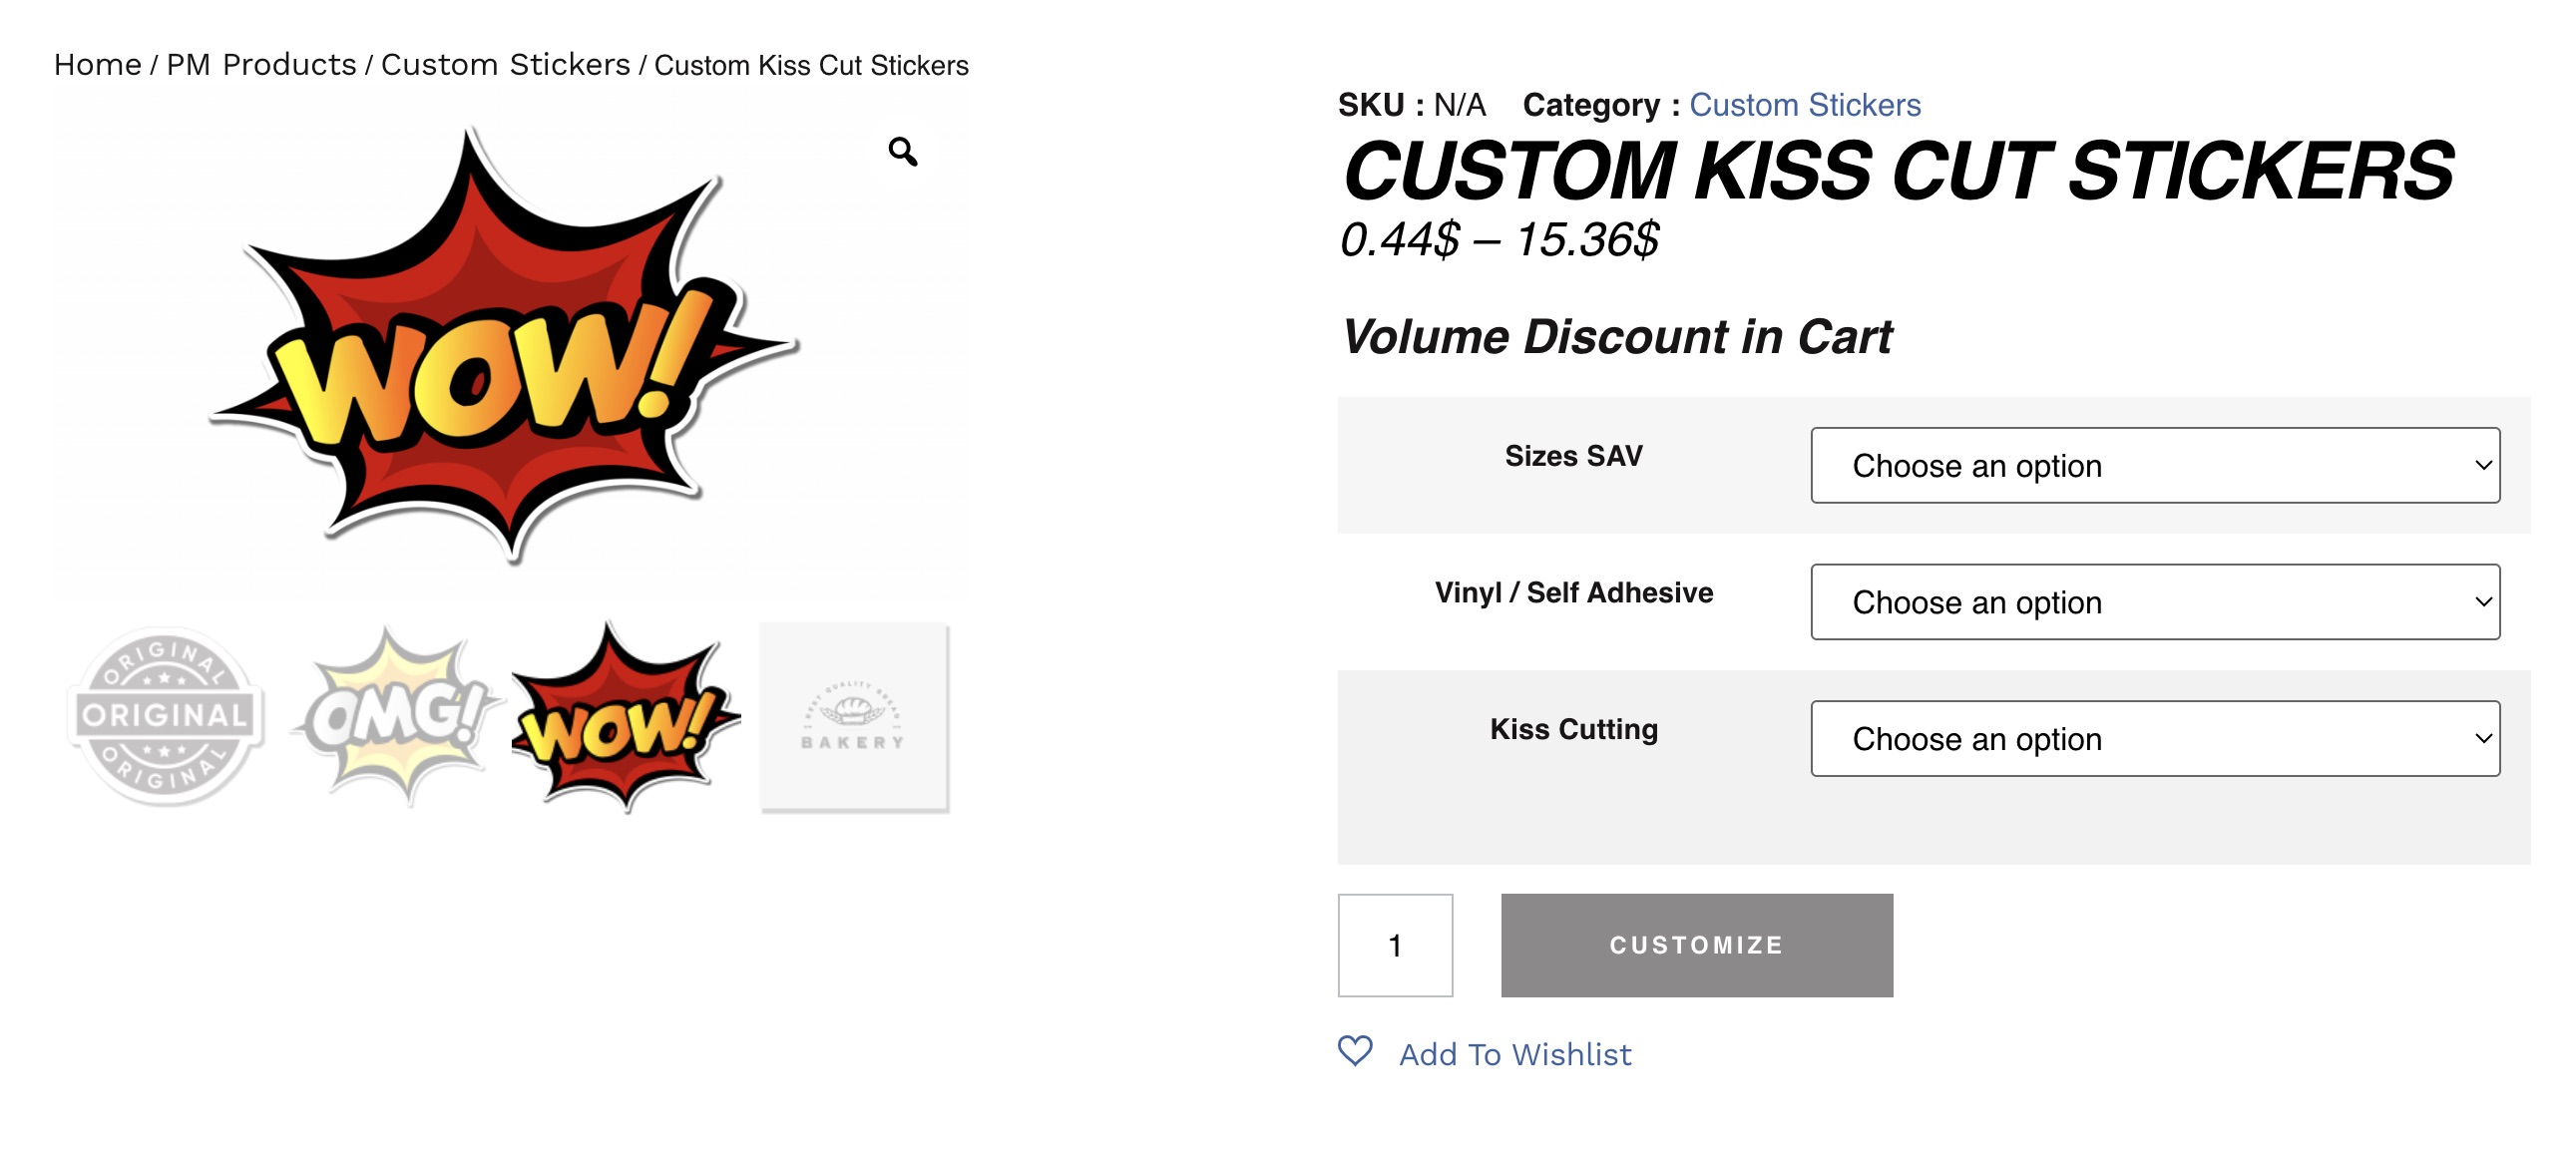This screenshot has width=2576, height=1153.
Task: Click the Custom Stickers category link
Action: click(1804, 105)
